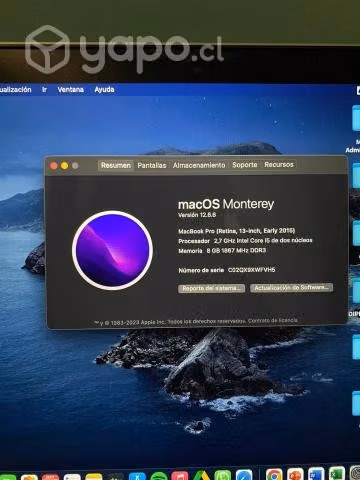Click Actualización de Software button
This screenshot has height=480, width=360.
coord(292,288)
